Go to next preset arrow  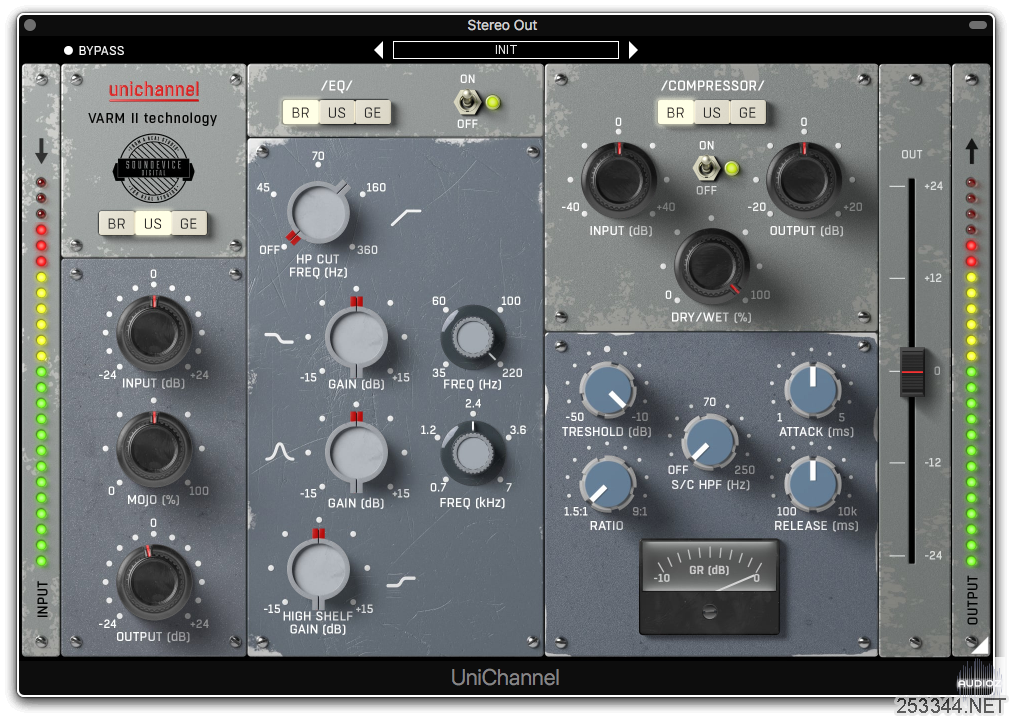click(x=633, y=50)
